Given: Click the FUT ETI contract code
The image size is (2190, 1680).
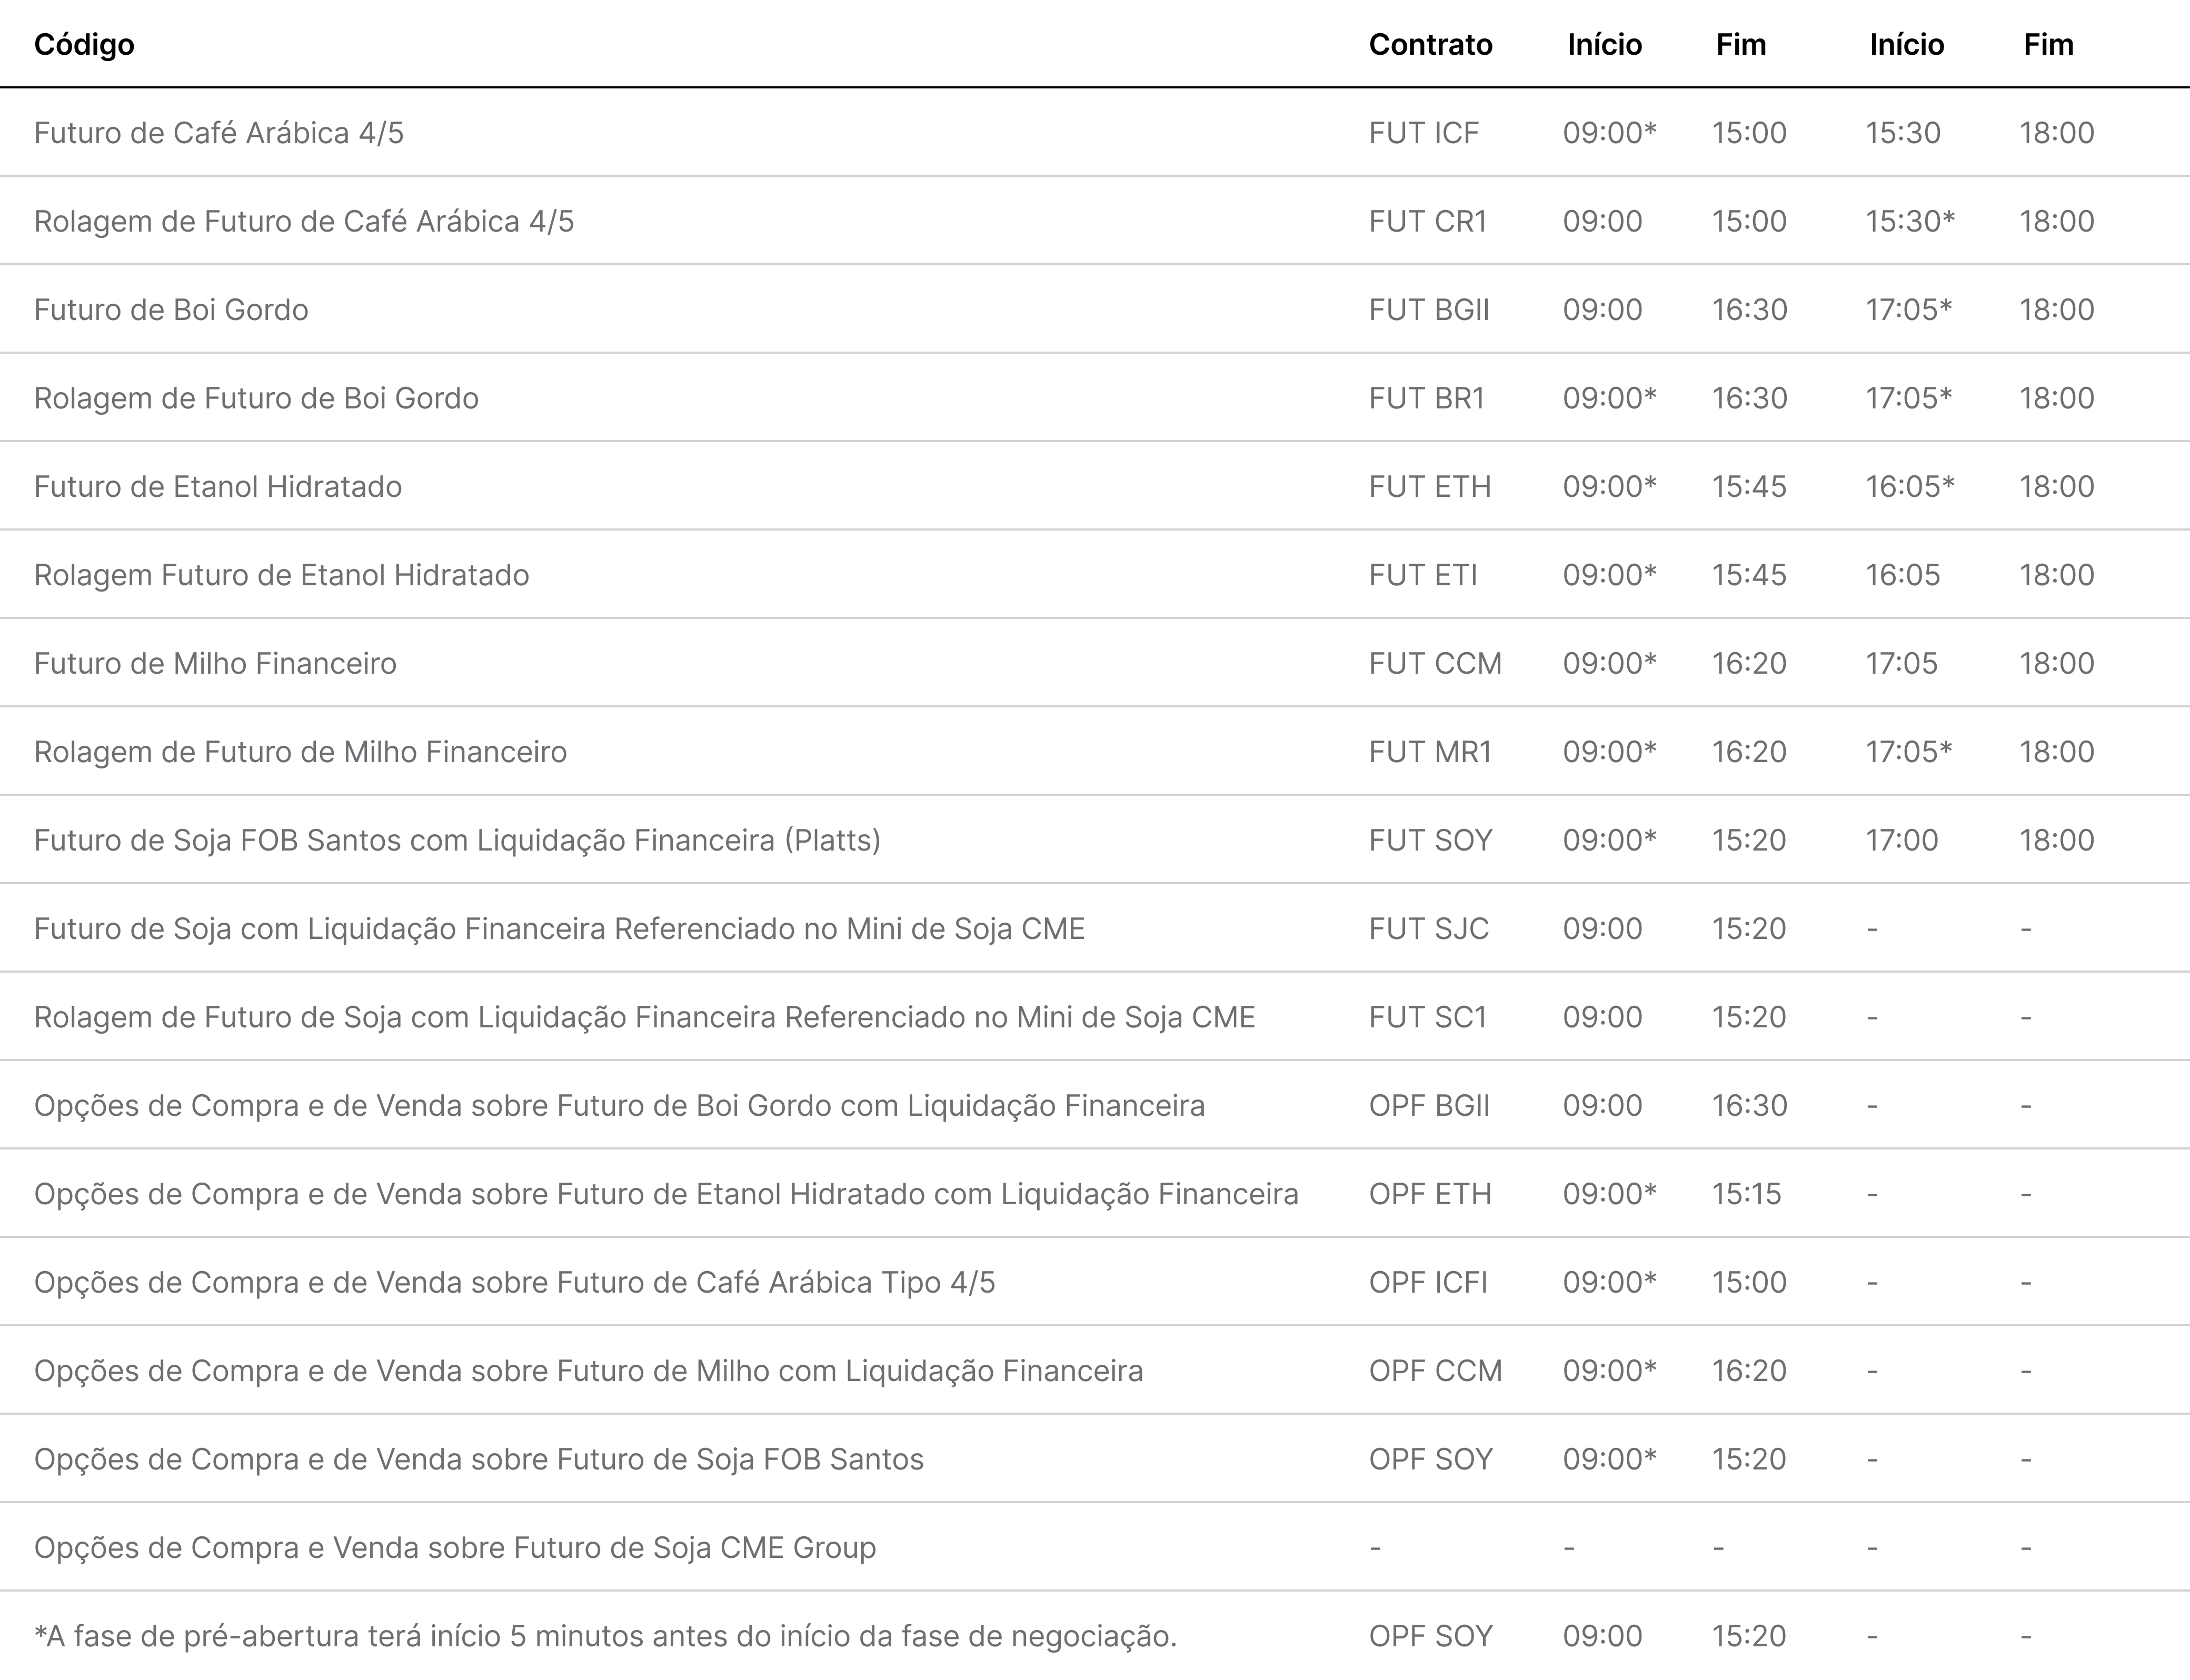Looking at the screenshot, I should pyautogui.click(x=1422, y=575).
